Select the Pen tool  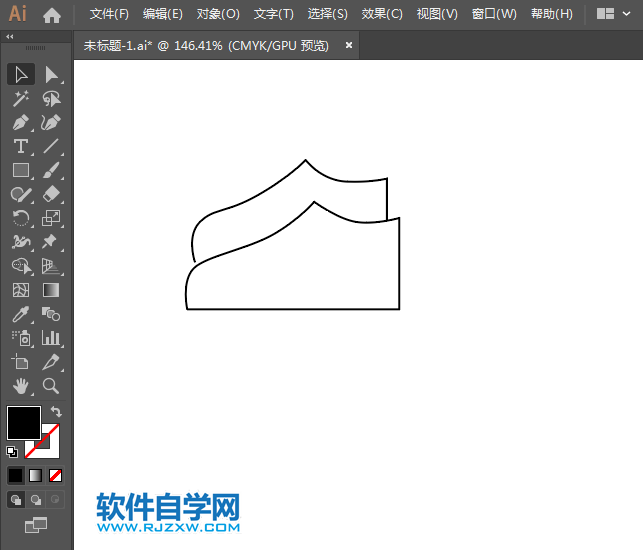tap(21, 122)
